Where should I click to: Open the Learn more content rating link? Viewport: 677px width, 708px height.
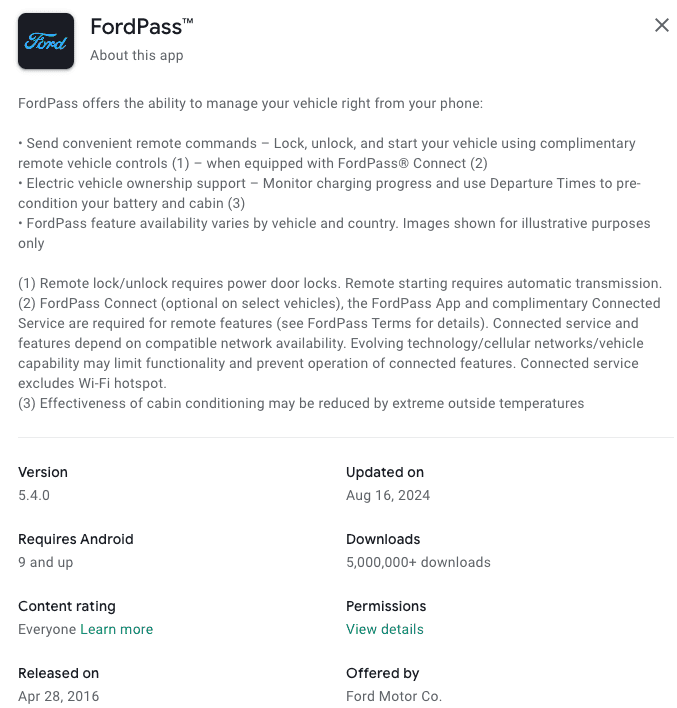pyautogui.click(x=117, y=629)
